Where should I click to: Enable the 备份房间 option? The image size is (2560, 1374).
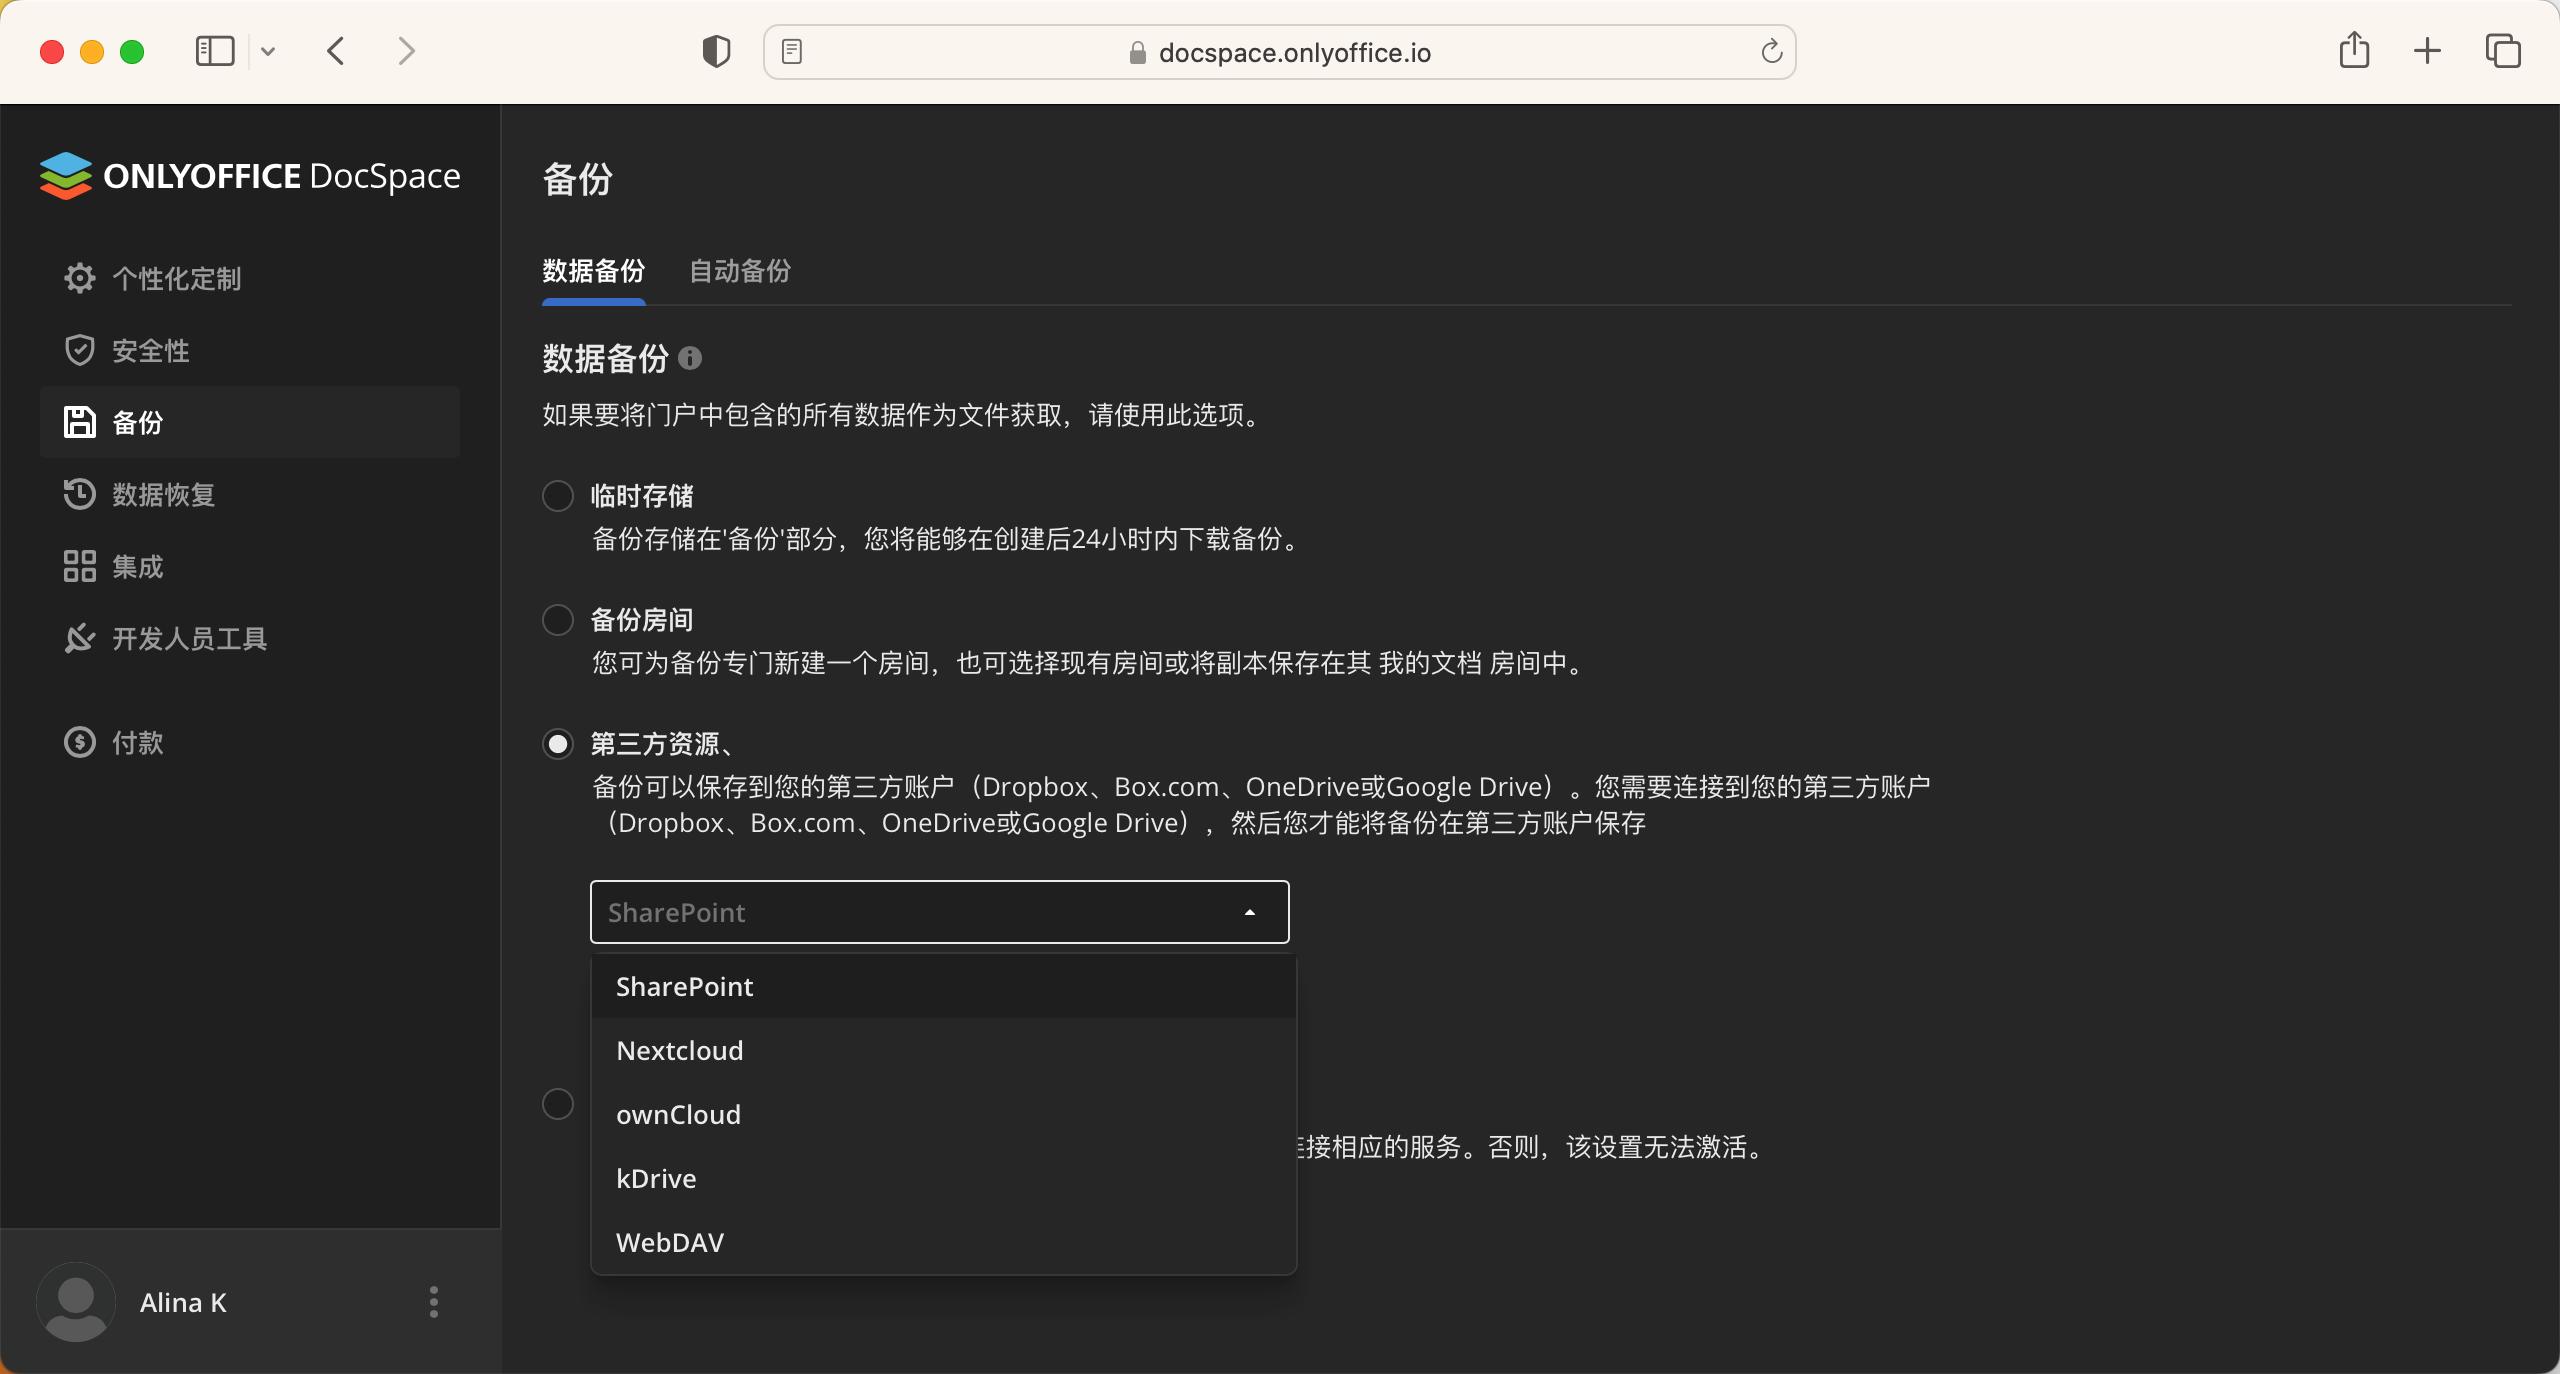(x=557, y=619)
